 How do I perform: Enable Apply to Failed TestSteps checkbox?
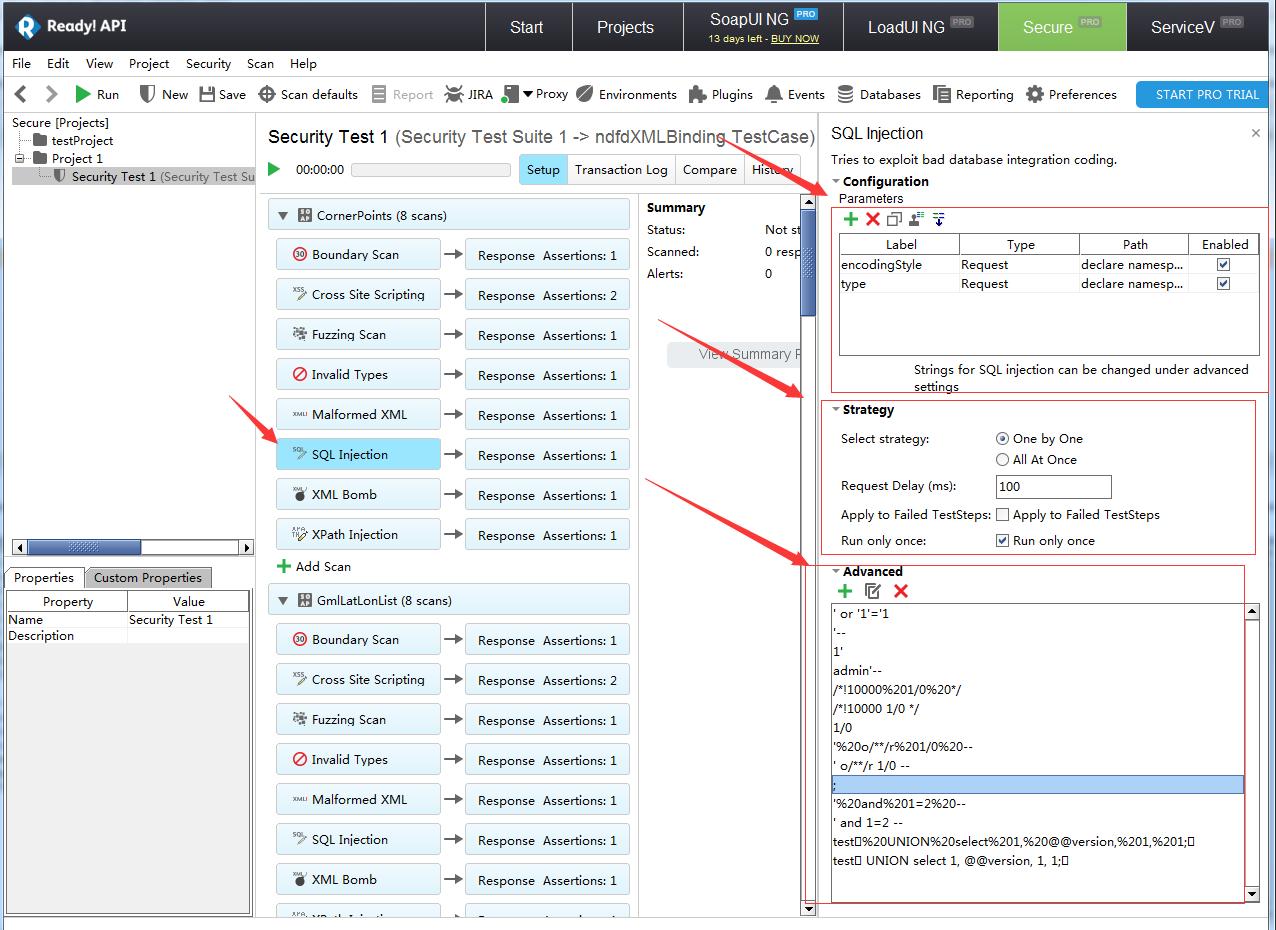[x=1003, y=515]
